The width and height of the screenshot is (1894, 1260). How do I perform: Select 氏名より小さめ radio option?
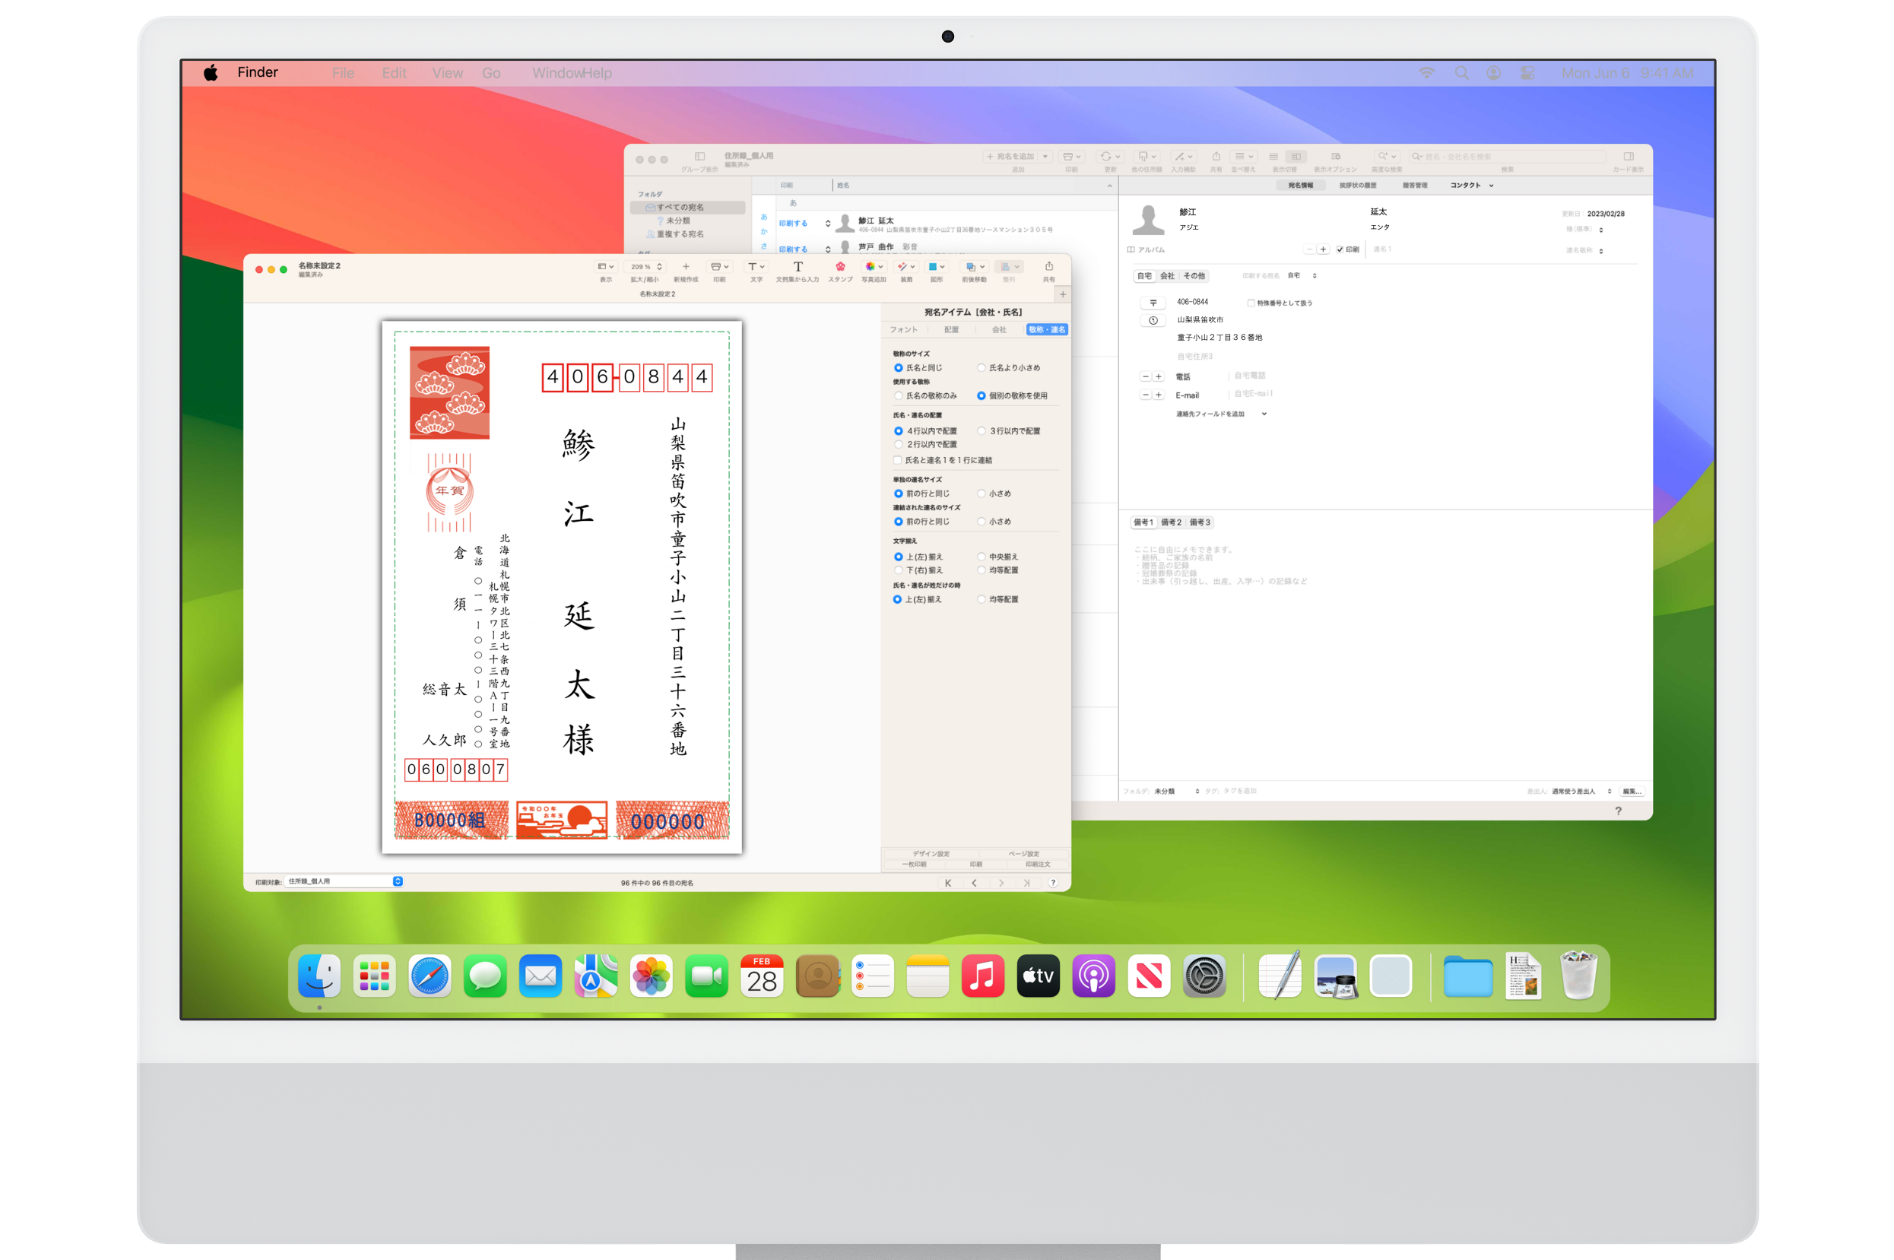[982, 368]
